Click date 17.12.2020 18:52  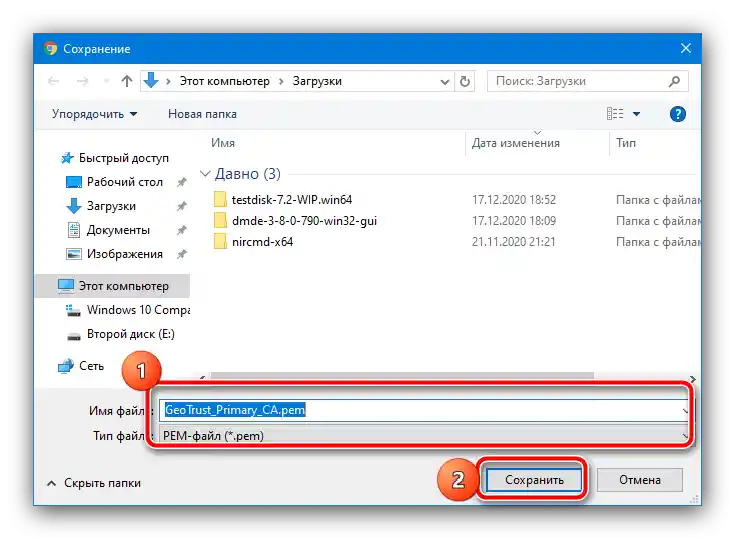pos(514,200)
